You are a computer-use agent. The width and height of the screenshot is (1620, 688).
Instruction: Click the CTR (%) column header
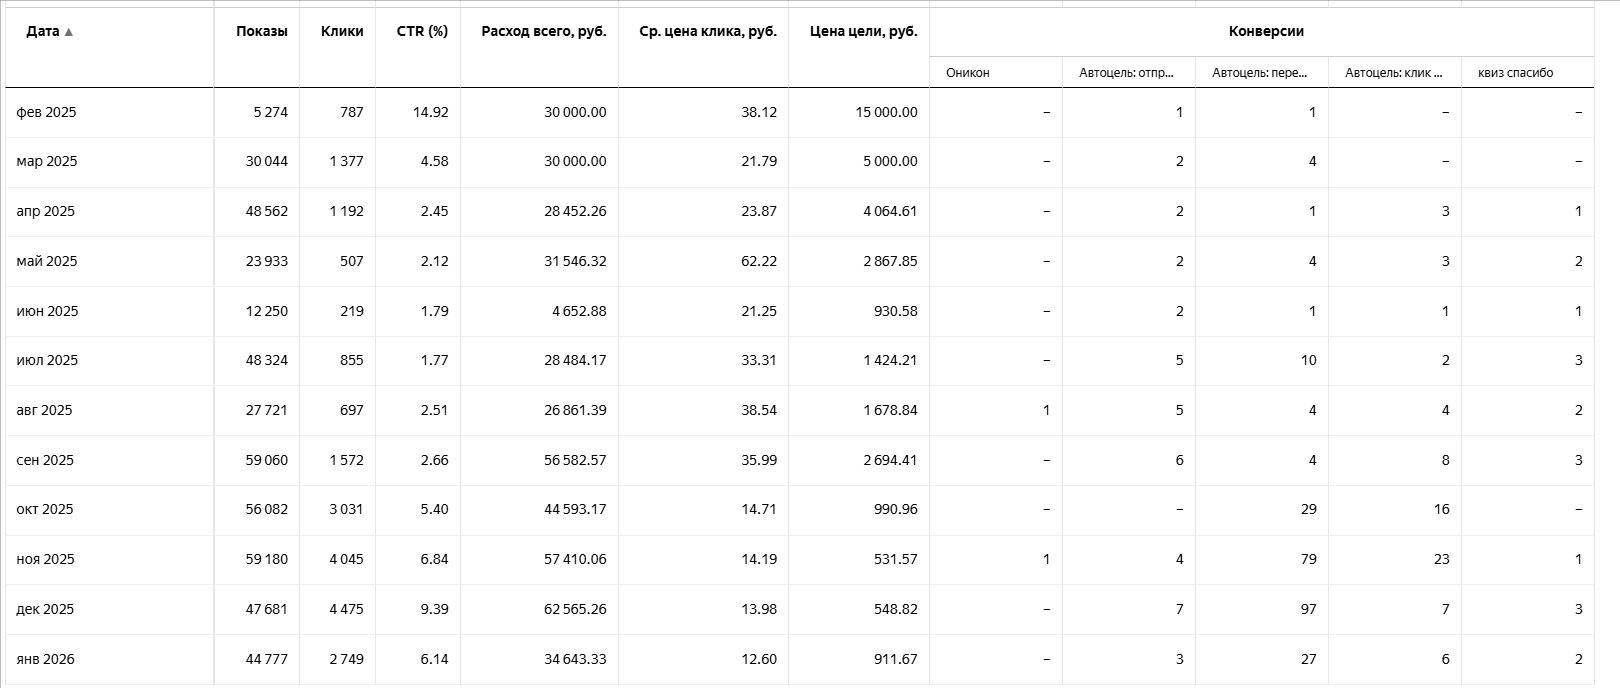click(422, 31)
